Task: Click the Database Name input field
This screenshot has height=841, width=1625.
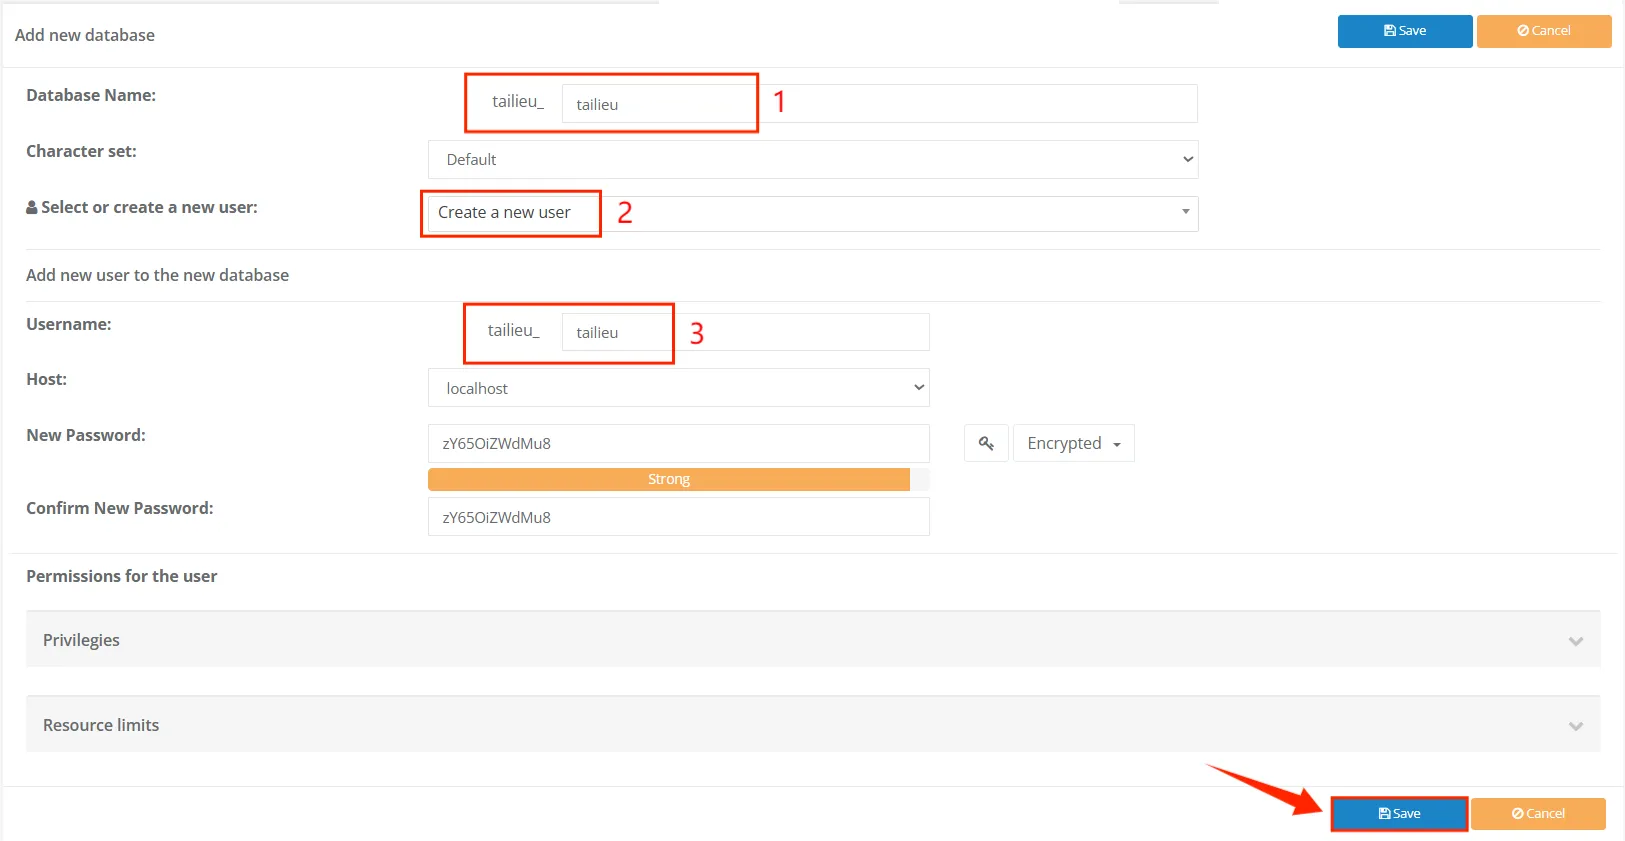Action: click(x=879, y=104)
